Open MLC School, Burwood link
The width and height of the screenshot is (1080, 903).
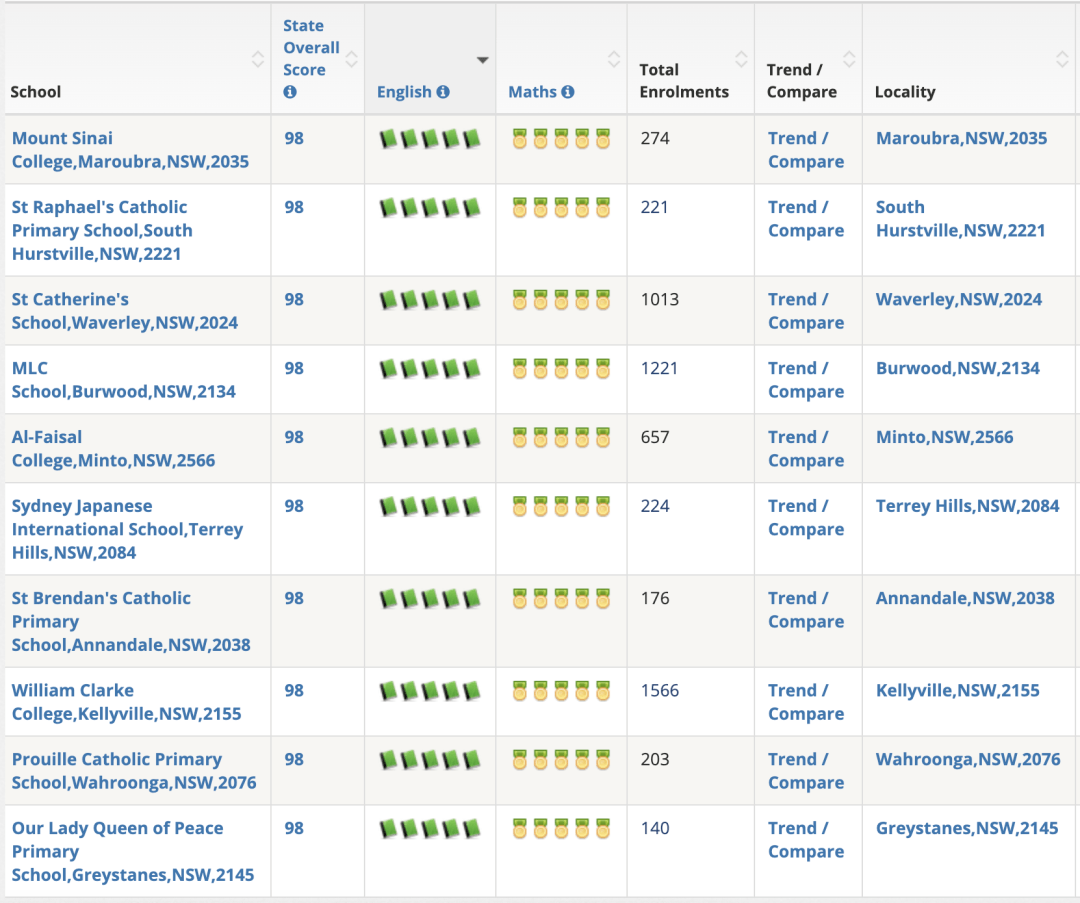(123, 380)
